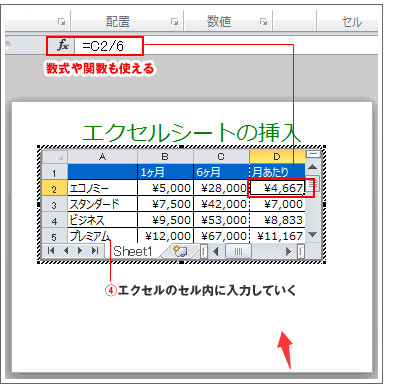Select column D header
The height and width of the screenshot is (388, 394).
(277, 157)
